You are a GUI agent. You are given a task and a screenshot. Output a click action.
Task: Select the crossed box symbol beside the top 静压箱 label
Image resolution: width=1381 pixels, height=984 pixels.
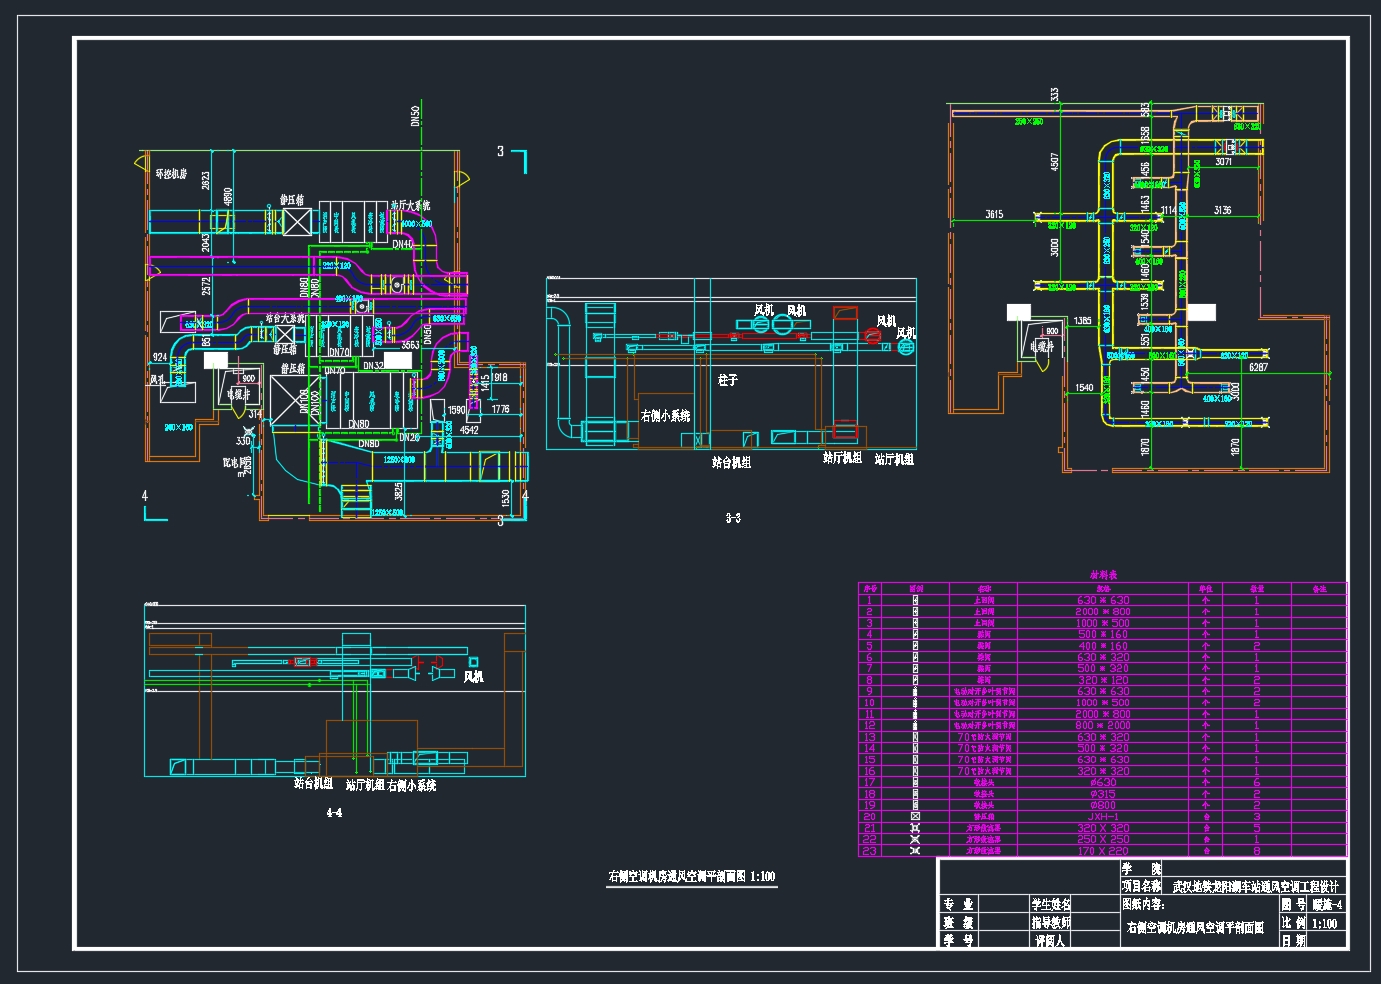[297, 221]
